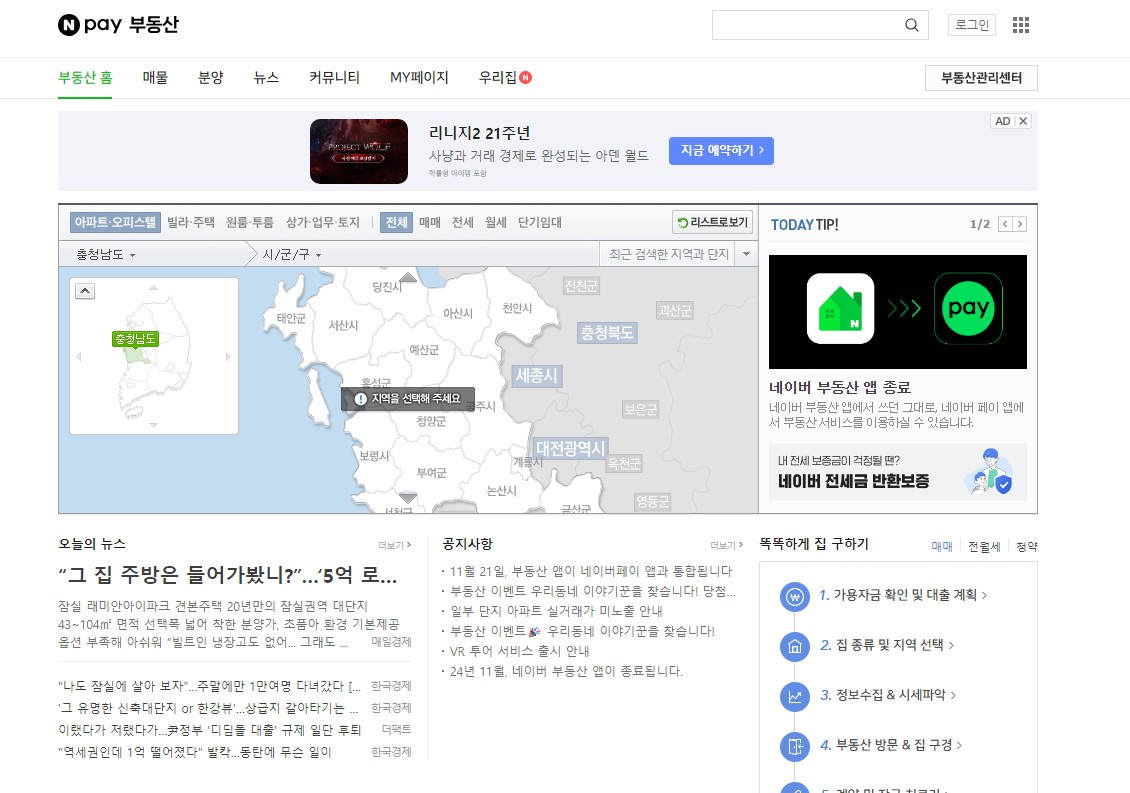Select the 상가·업무·토지 property type

point(323,222)
